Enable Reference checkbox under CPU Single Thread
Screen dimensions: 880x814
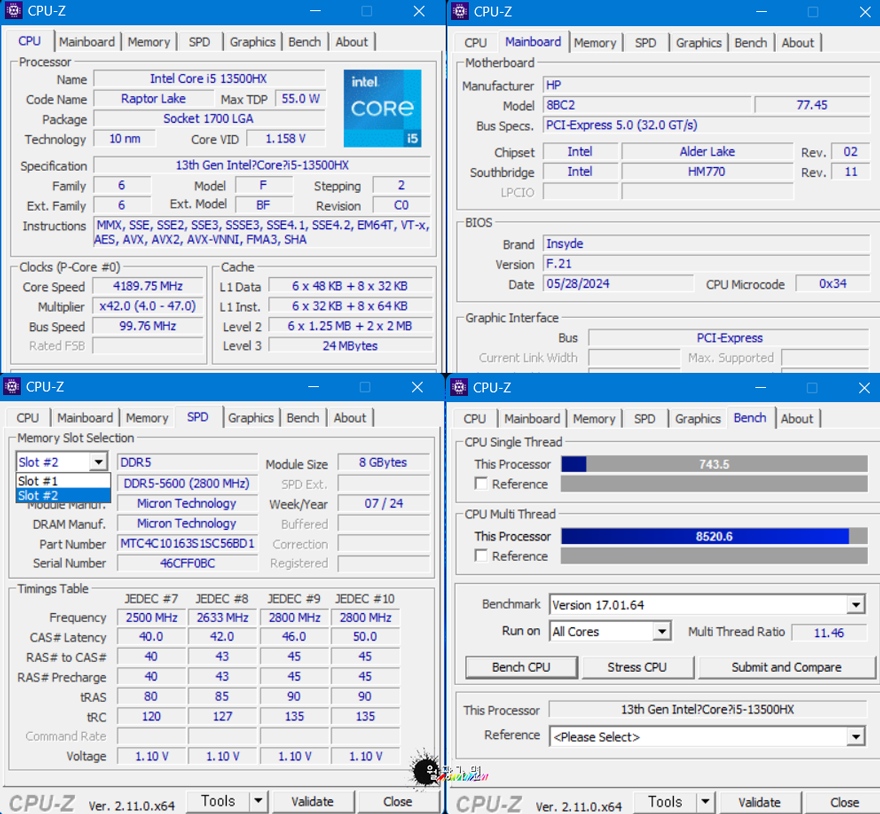click(x=482, y=484)
